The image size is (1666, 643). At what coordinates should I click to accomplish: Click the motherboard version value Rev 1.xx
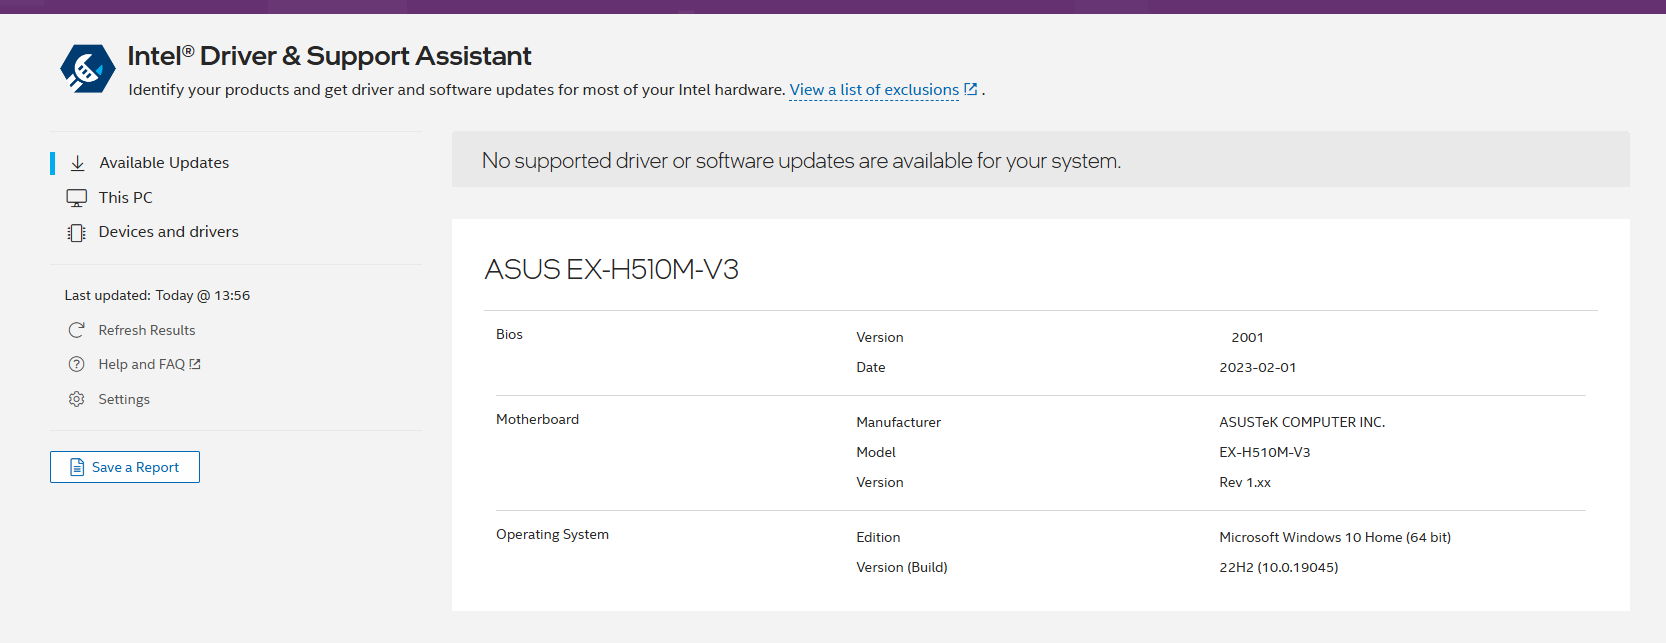1245,482
